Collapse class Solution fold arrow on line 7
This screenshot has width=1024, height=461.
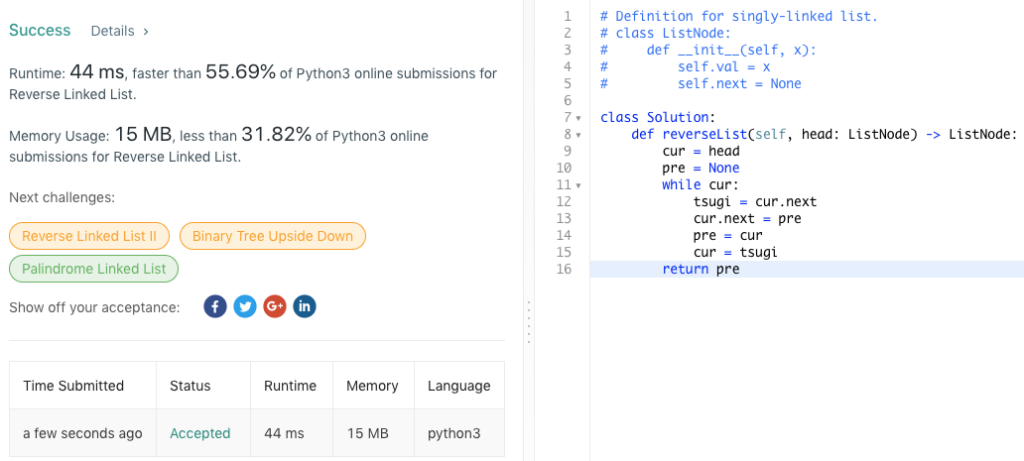click(x=578, y=118)
